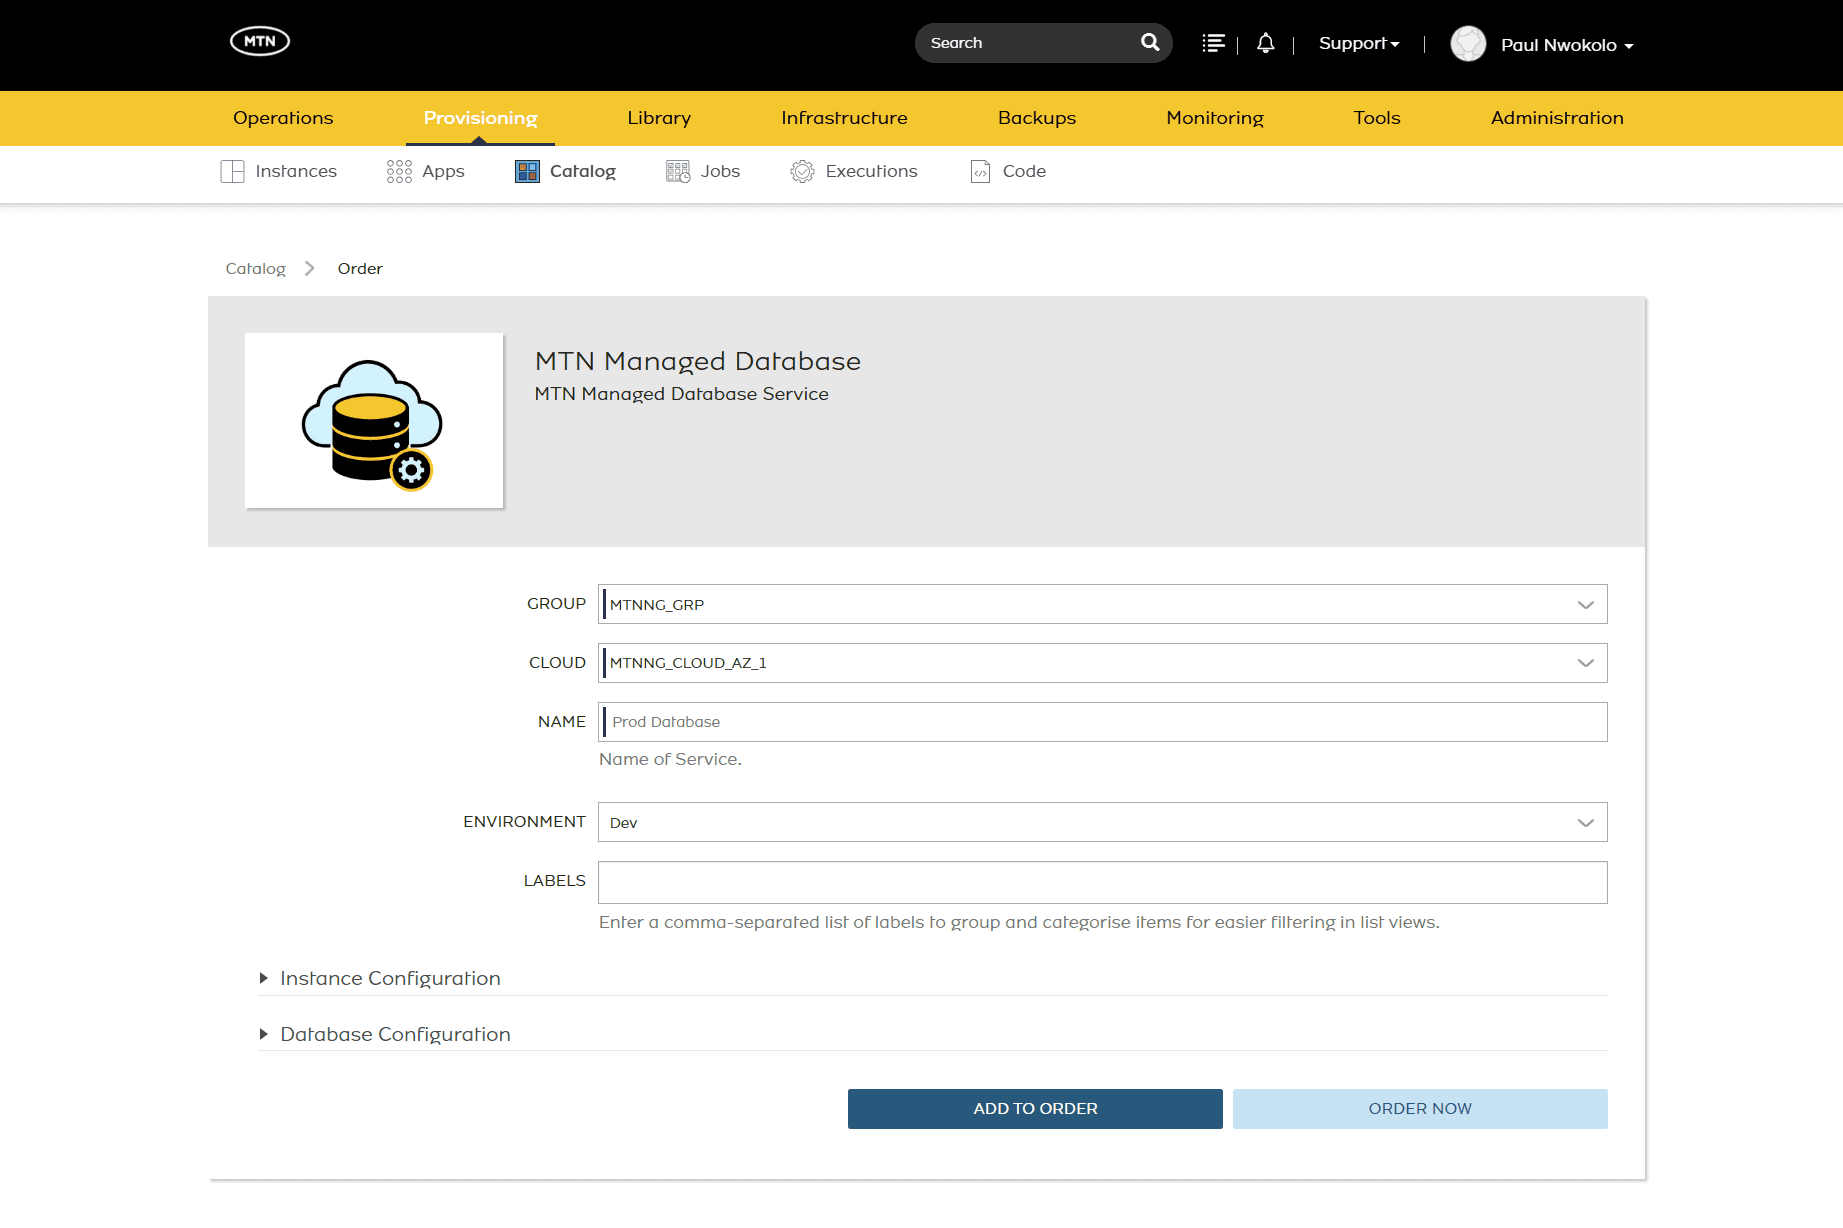Open the notifications bell

click(x=1265, y=43)
